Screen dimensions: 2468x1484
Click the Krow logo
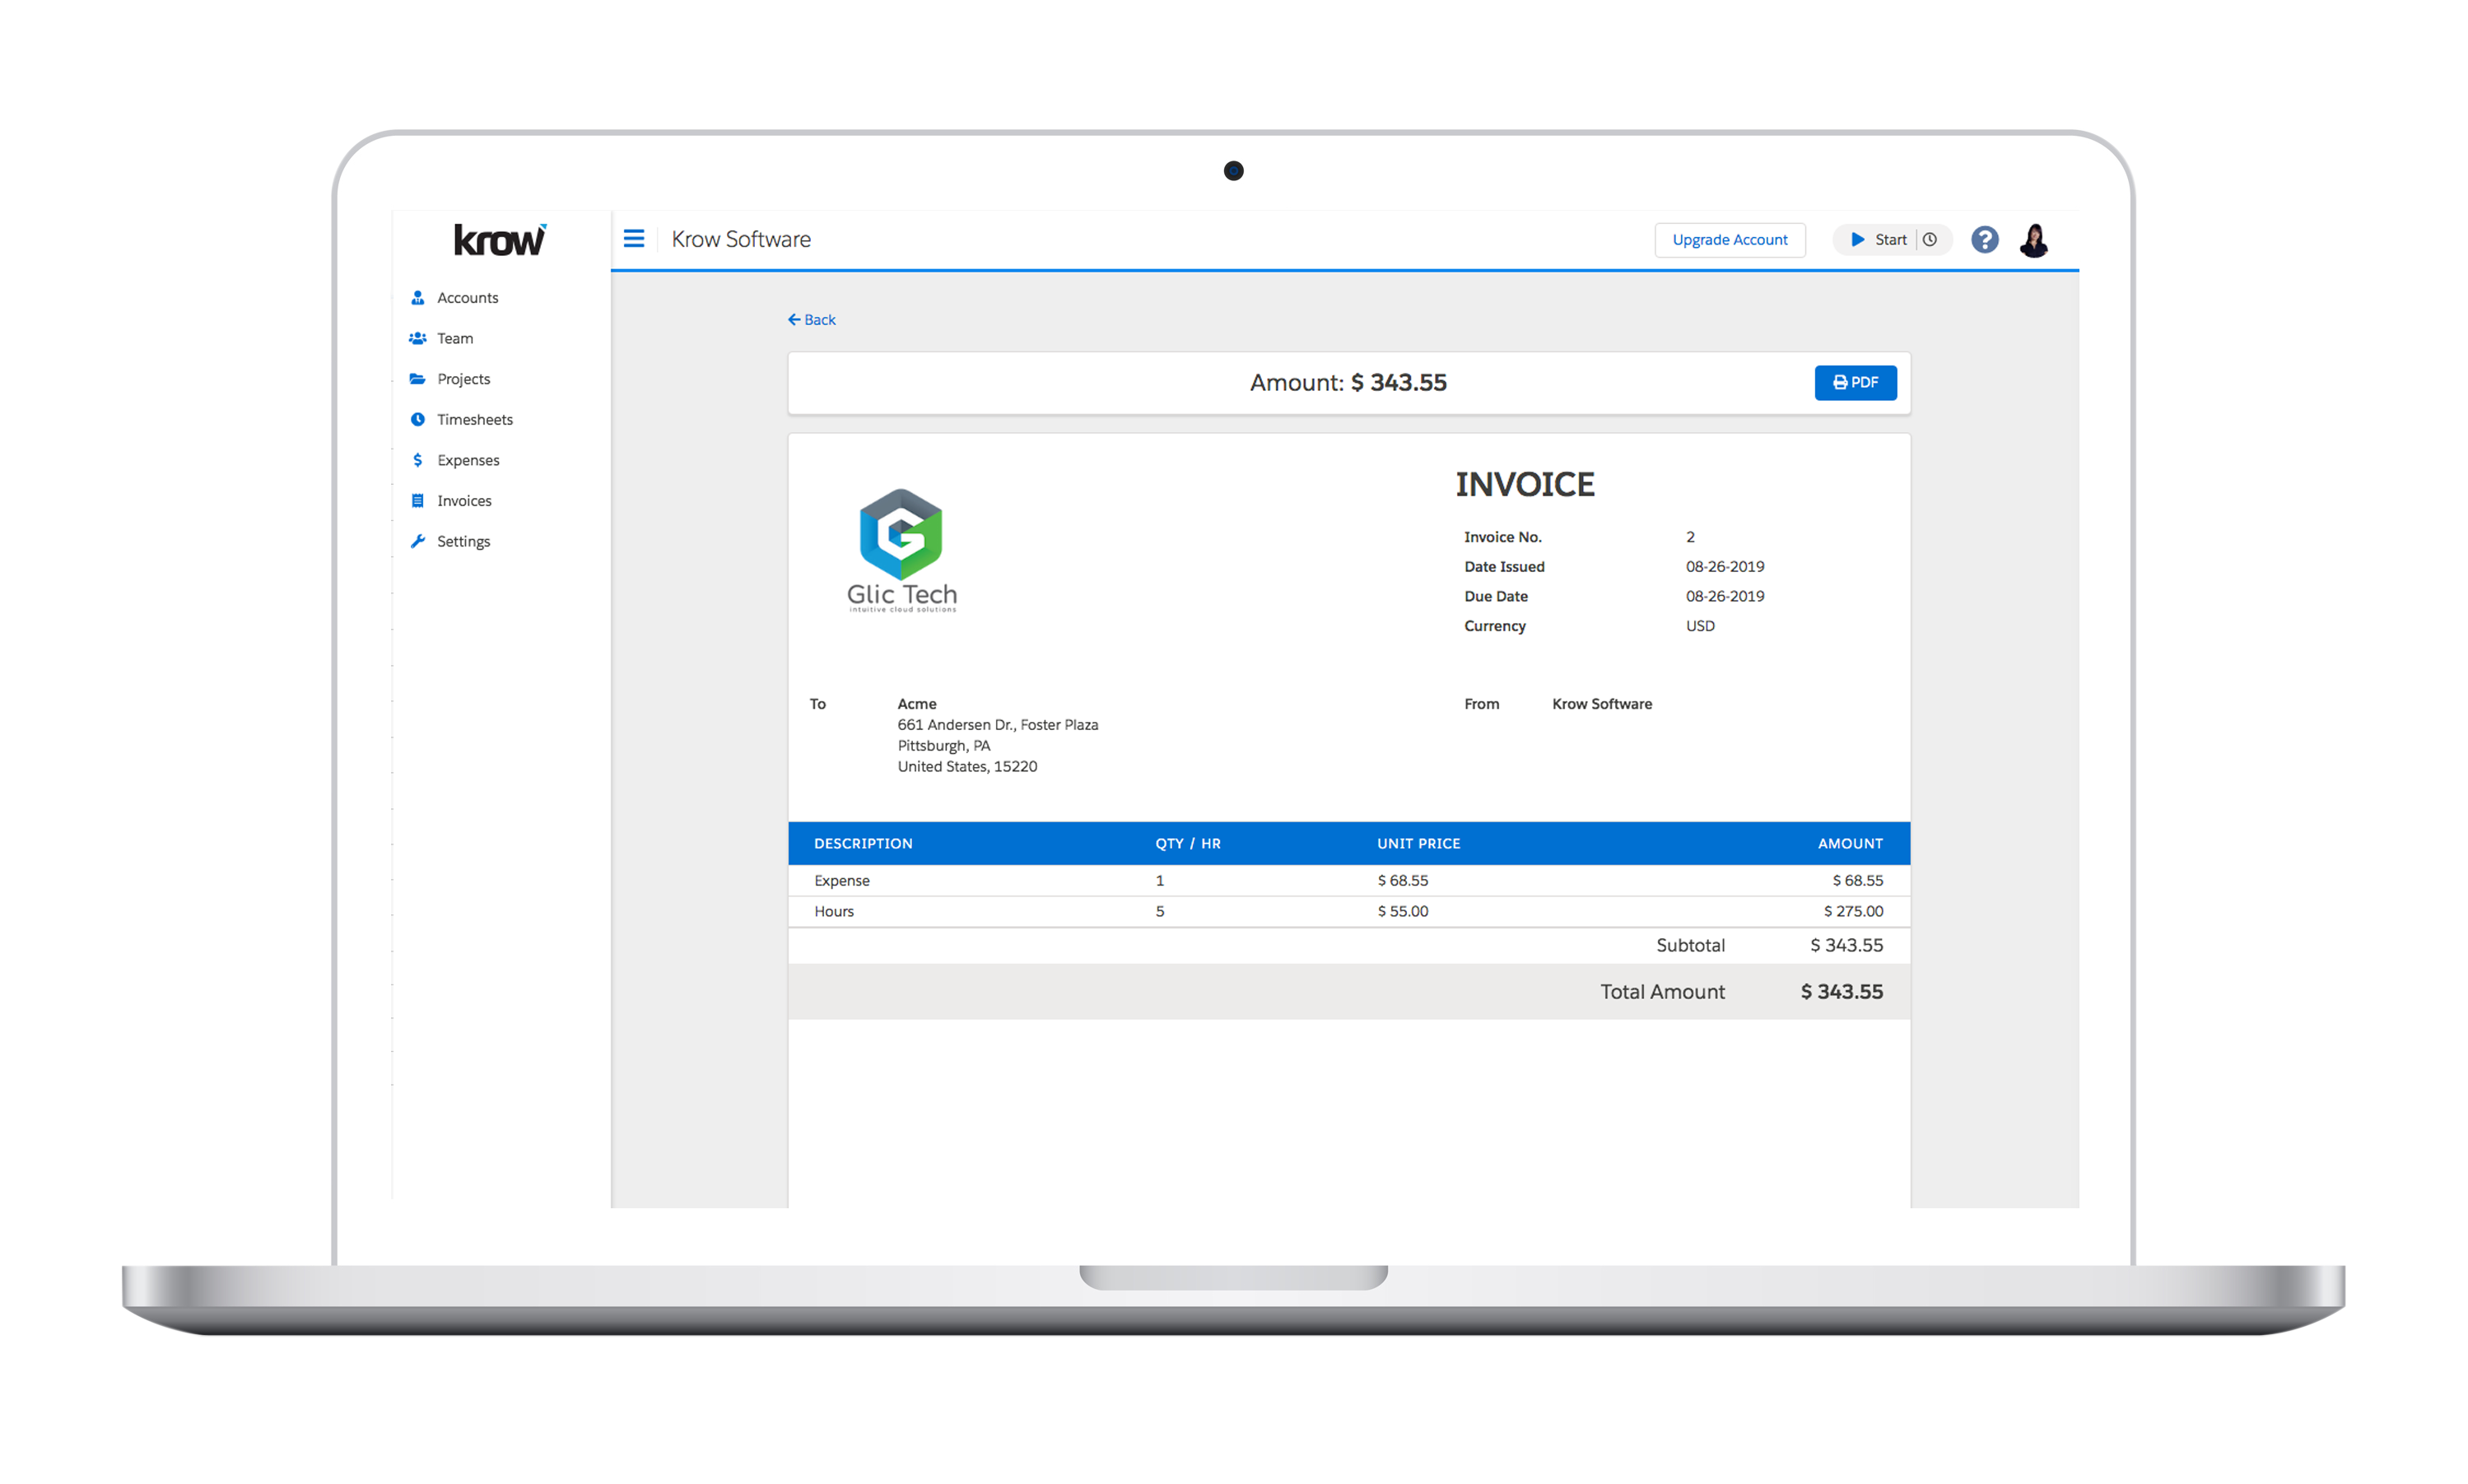pos(500,241)
